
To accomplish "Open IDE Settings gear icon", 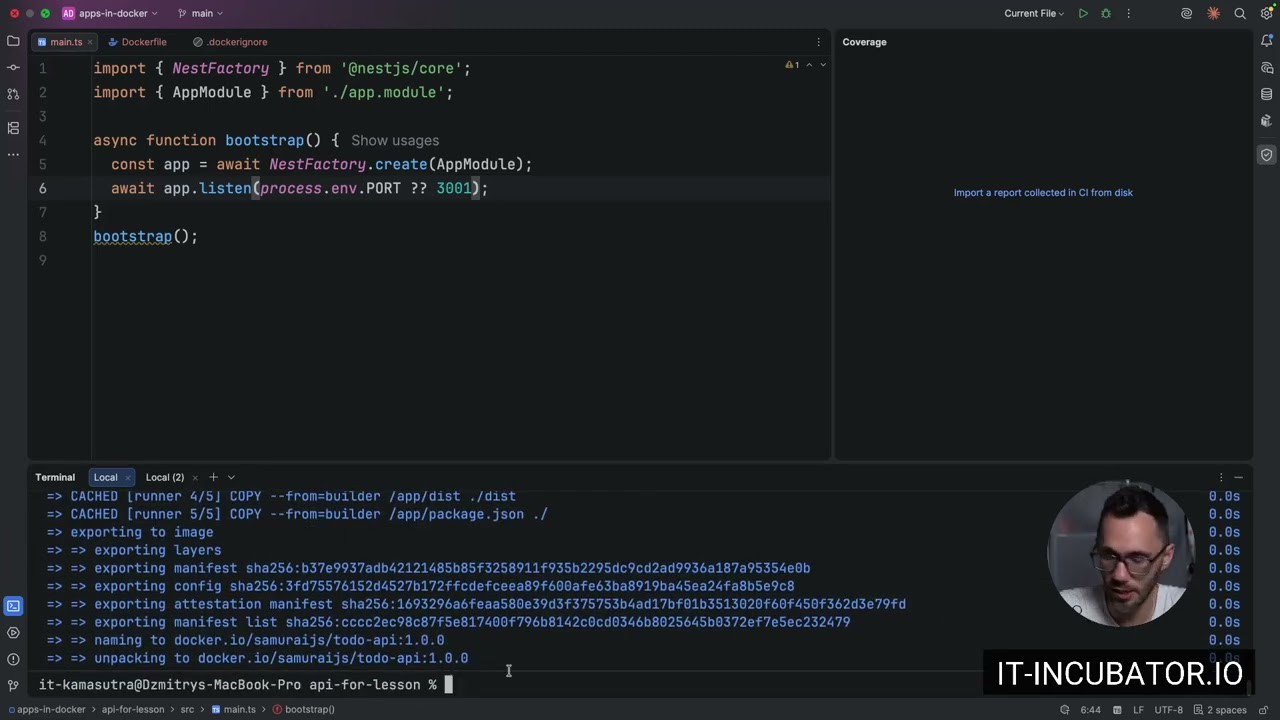I will 1266,13.
